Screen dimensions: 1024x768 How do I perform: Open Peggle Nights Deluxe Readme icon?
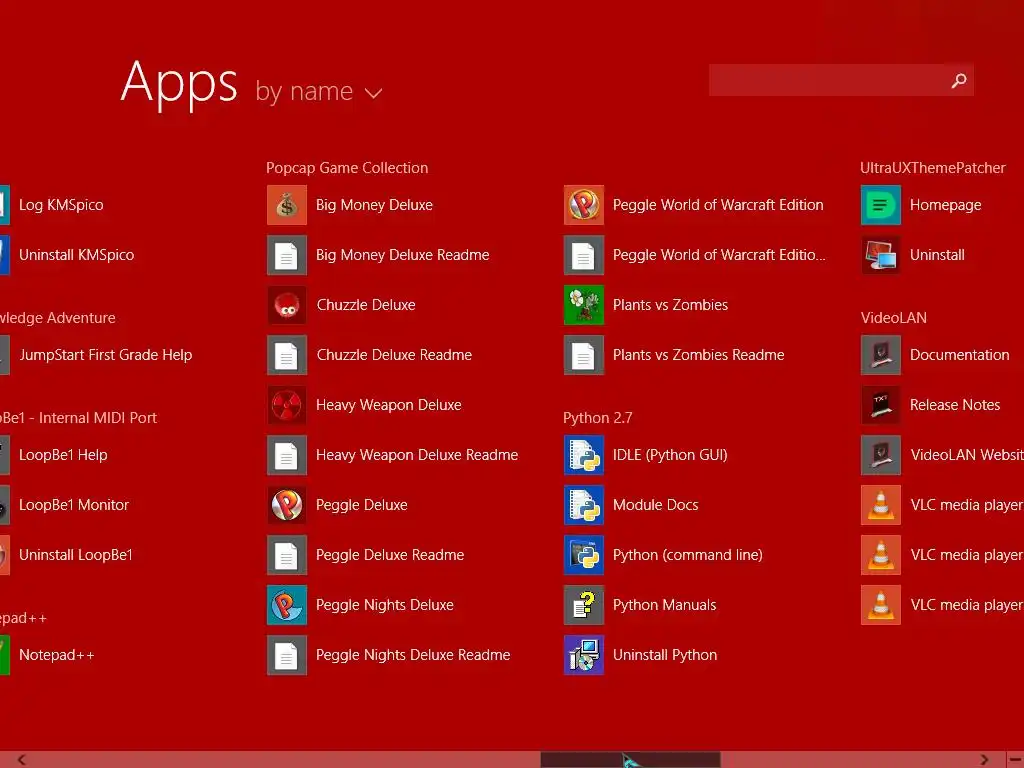287,655
